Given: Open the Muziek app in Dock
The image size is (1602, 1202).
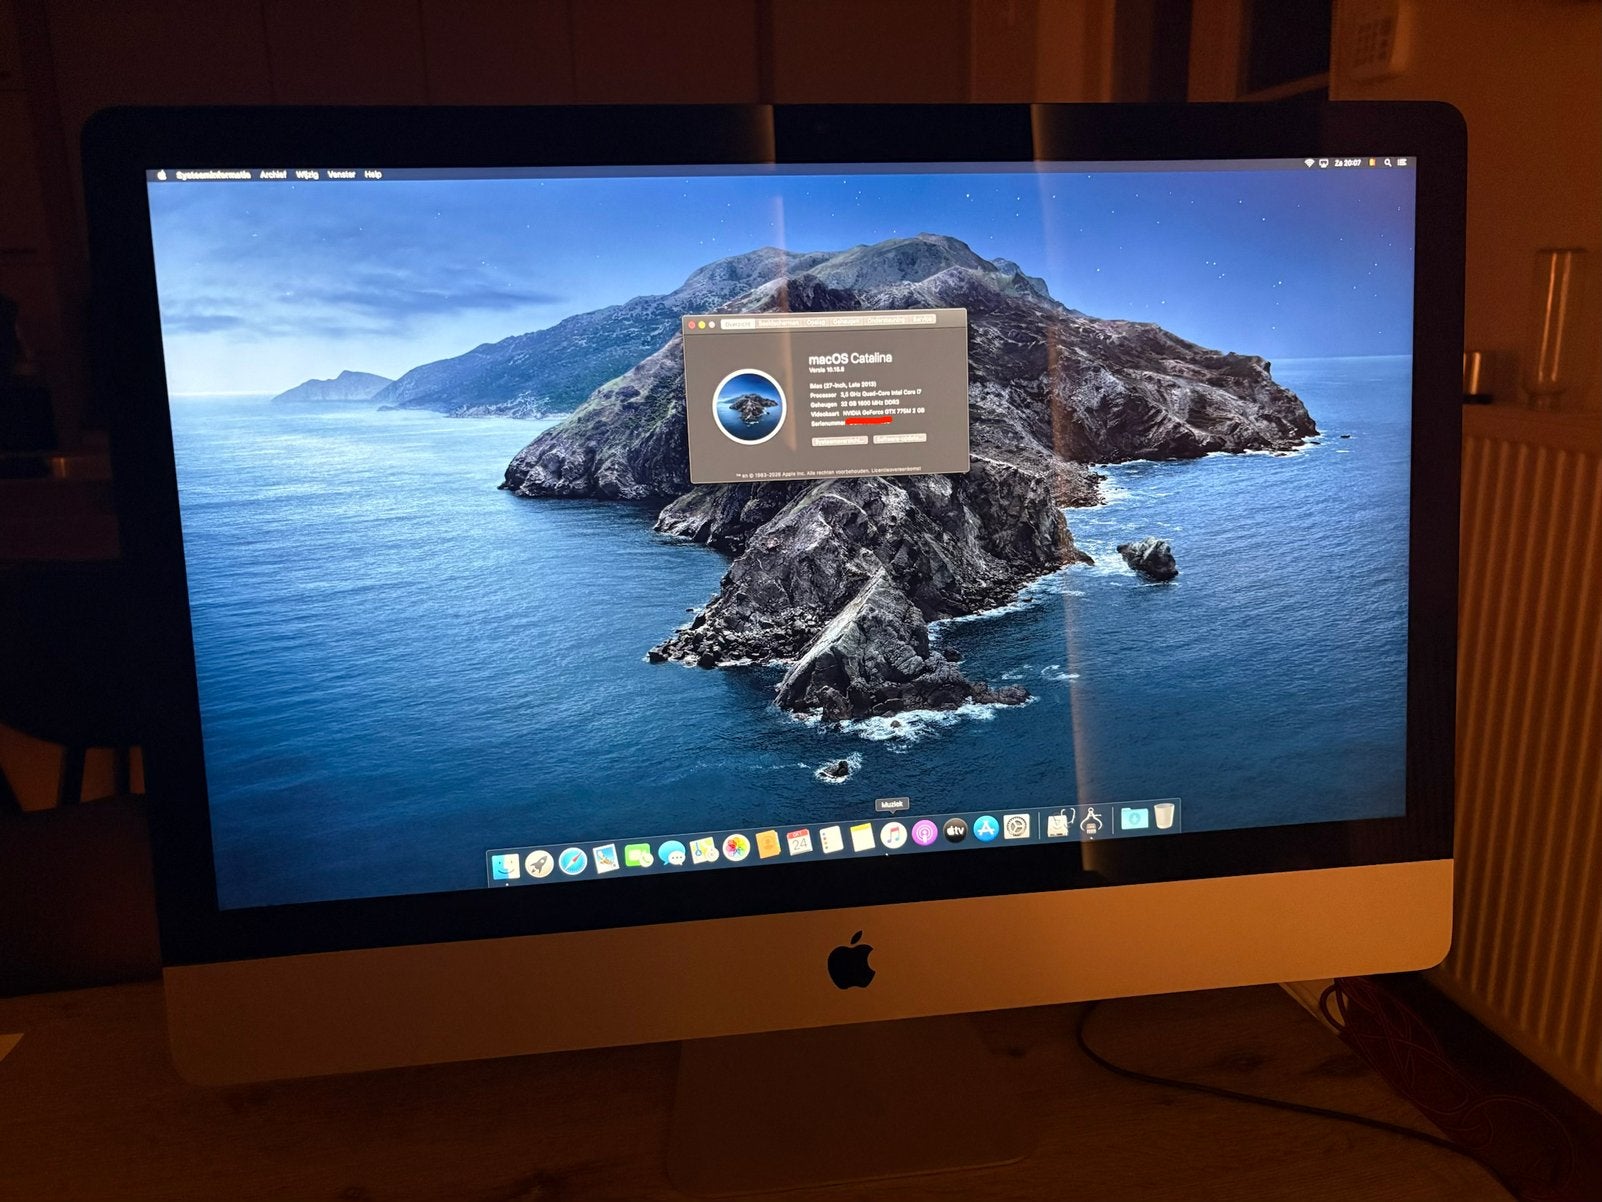Looking at the screenshot, I should click(893, 834).
